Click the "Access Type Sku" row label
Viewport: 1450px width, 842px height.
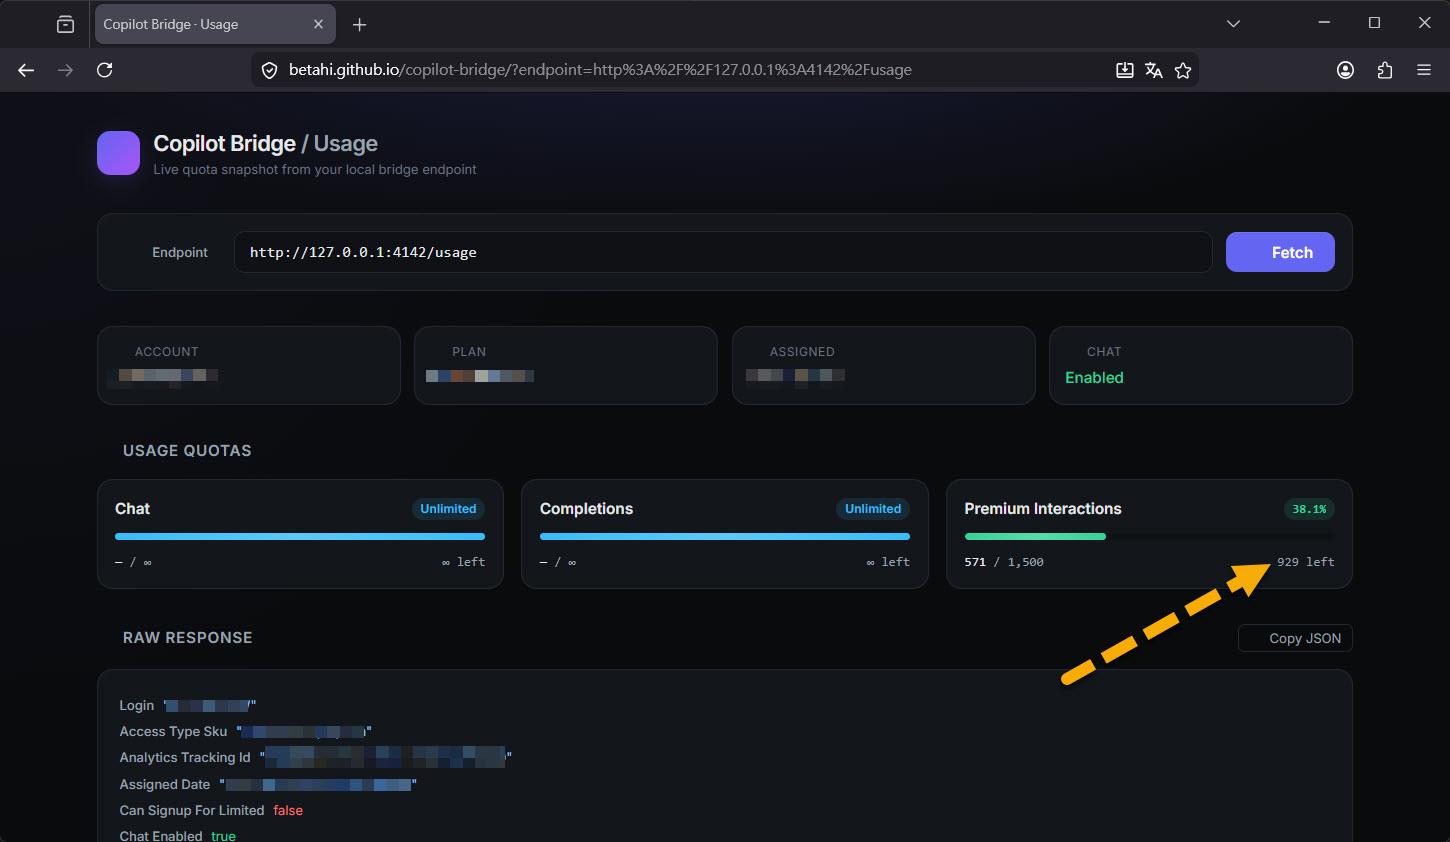(x=173, y=732)
